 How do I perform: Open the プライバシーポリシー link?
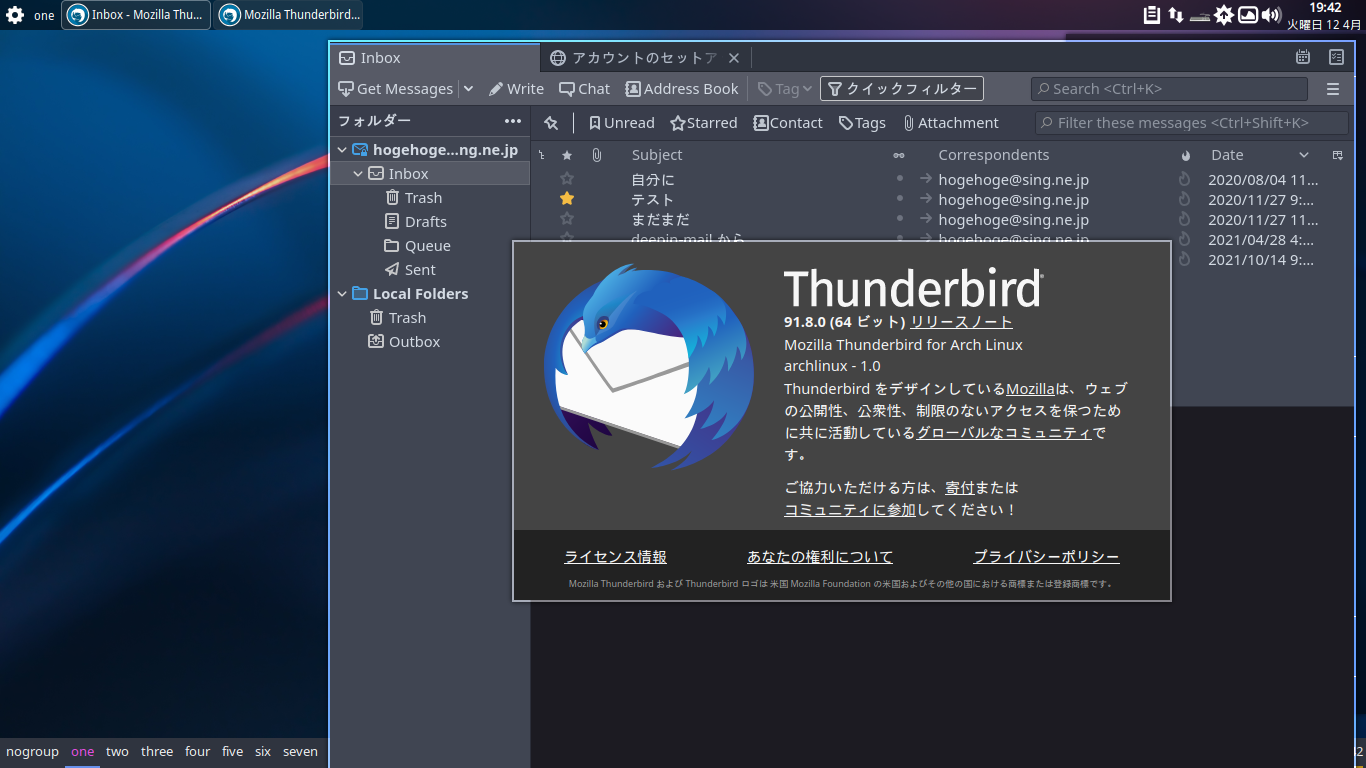(1046, 557)
